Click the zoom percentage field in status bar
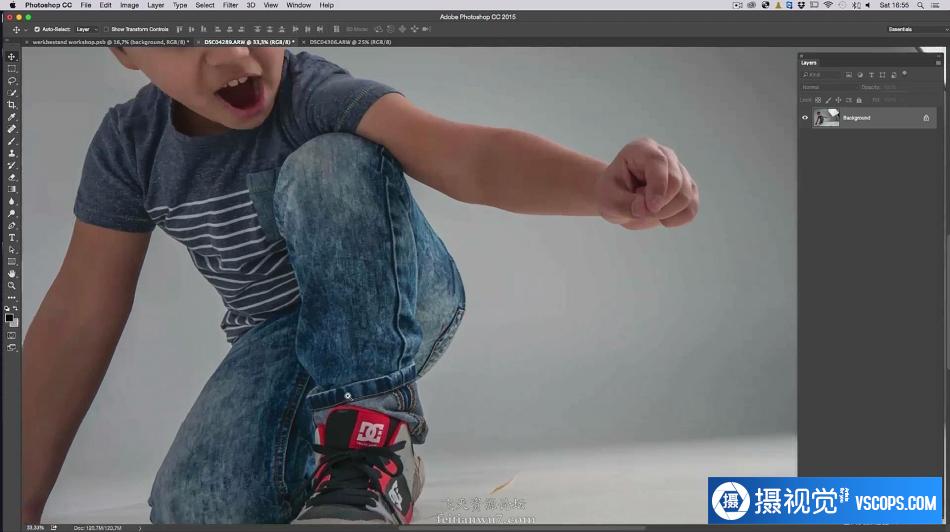This screenshot has width=950, height=532. click(35, 528)
